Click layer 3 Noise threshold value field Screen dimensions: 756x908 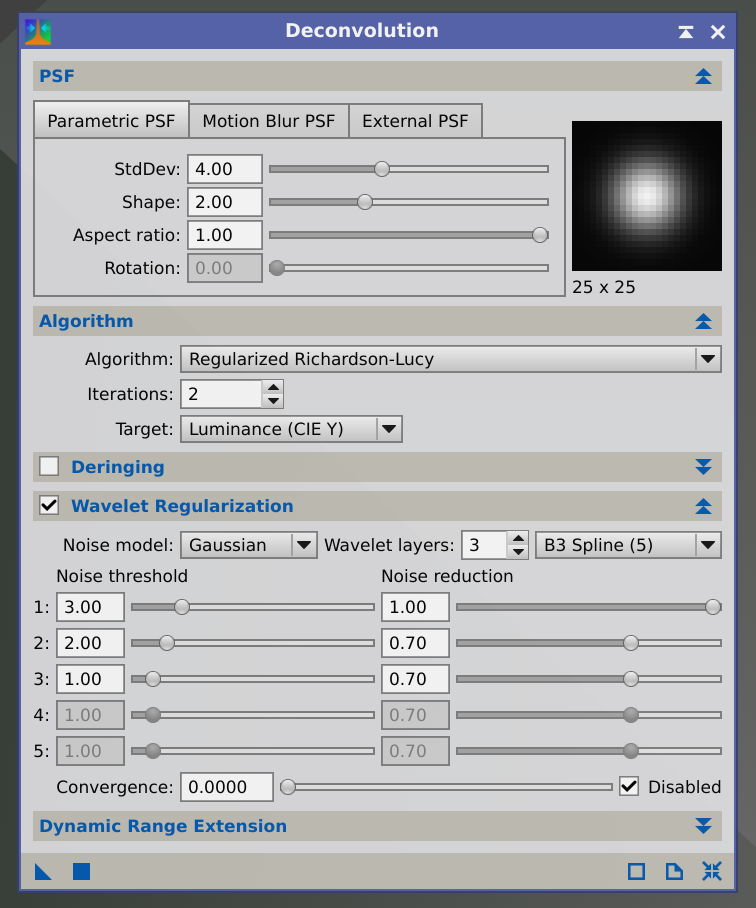(x=90, y=679)
